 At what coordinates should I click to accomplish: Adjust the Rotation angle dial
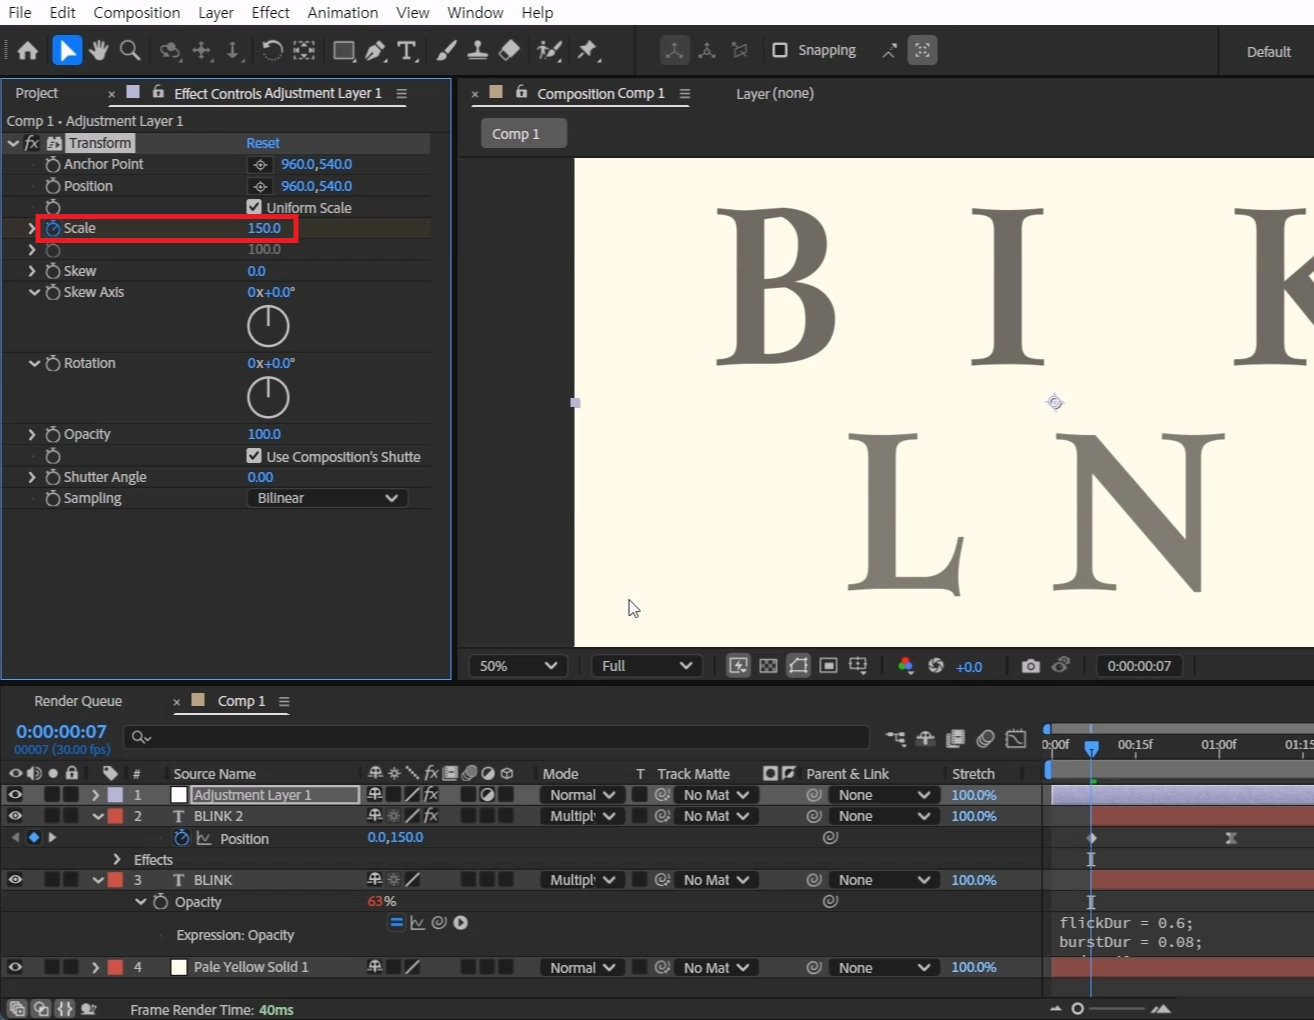(x=268, y=397)
